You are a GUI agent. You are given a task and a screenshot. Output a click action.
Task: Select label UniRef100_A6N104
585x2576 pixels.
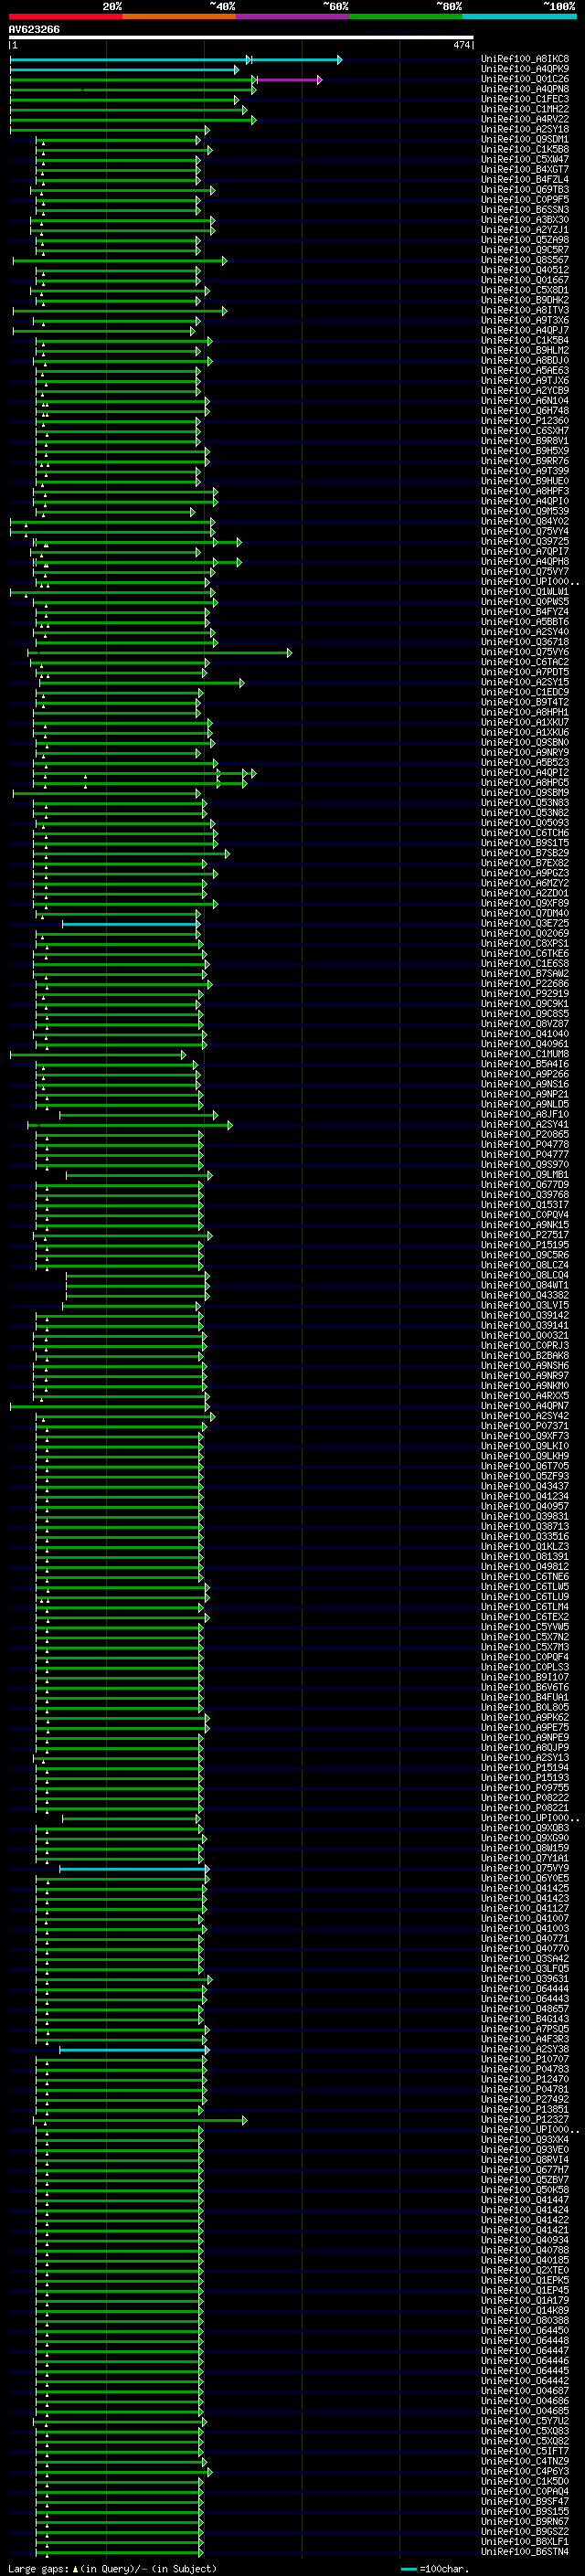point(525,401)
